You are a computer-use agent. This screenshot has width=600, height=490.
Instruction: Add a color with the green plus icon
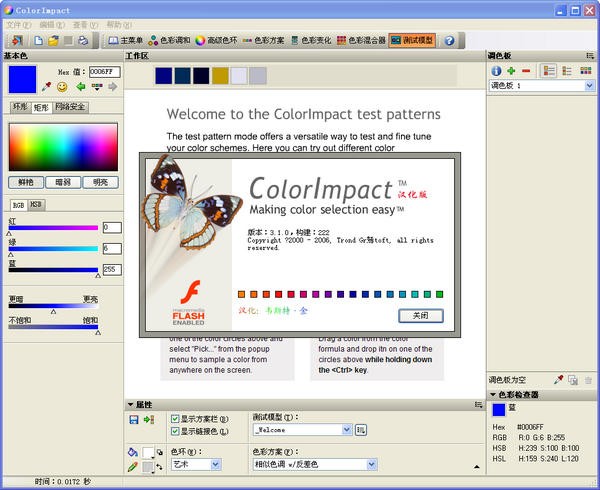coord(511,71)
